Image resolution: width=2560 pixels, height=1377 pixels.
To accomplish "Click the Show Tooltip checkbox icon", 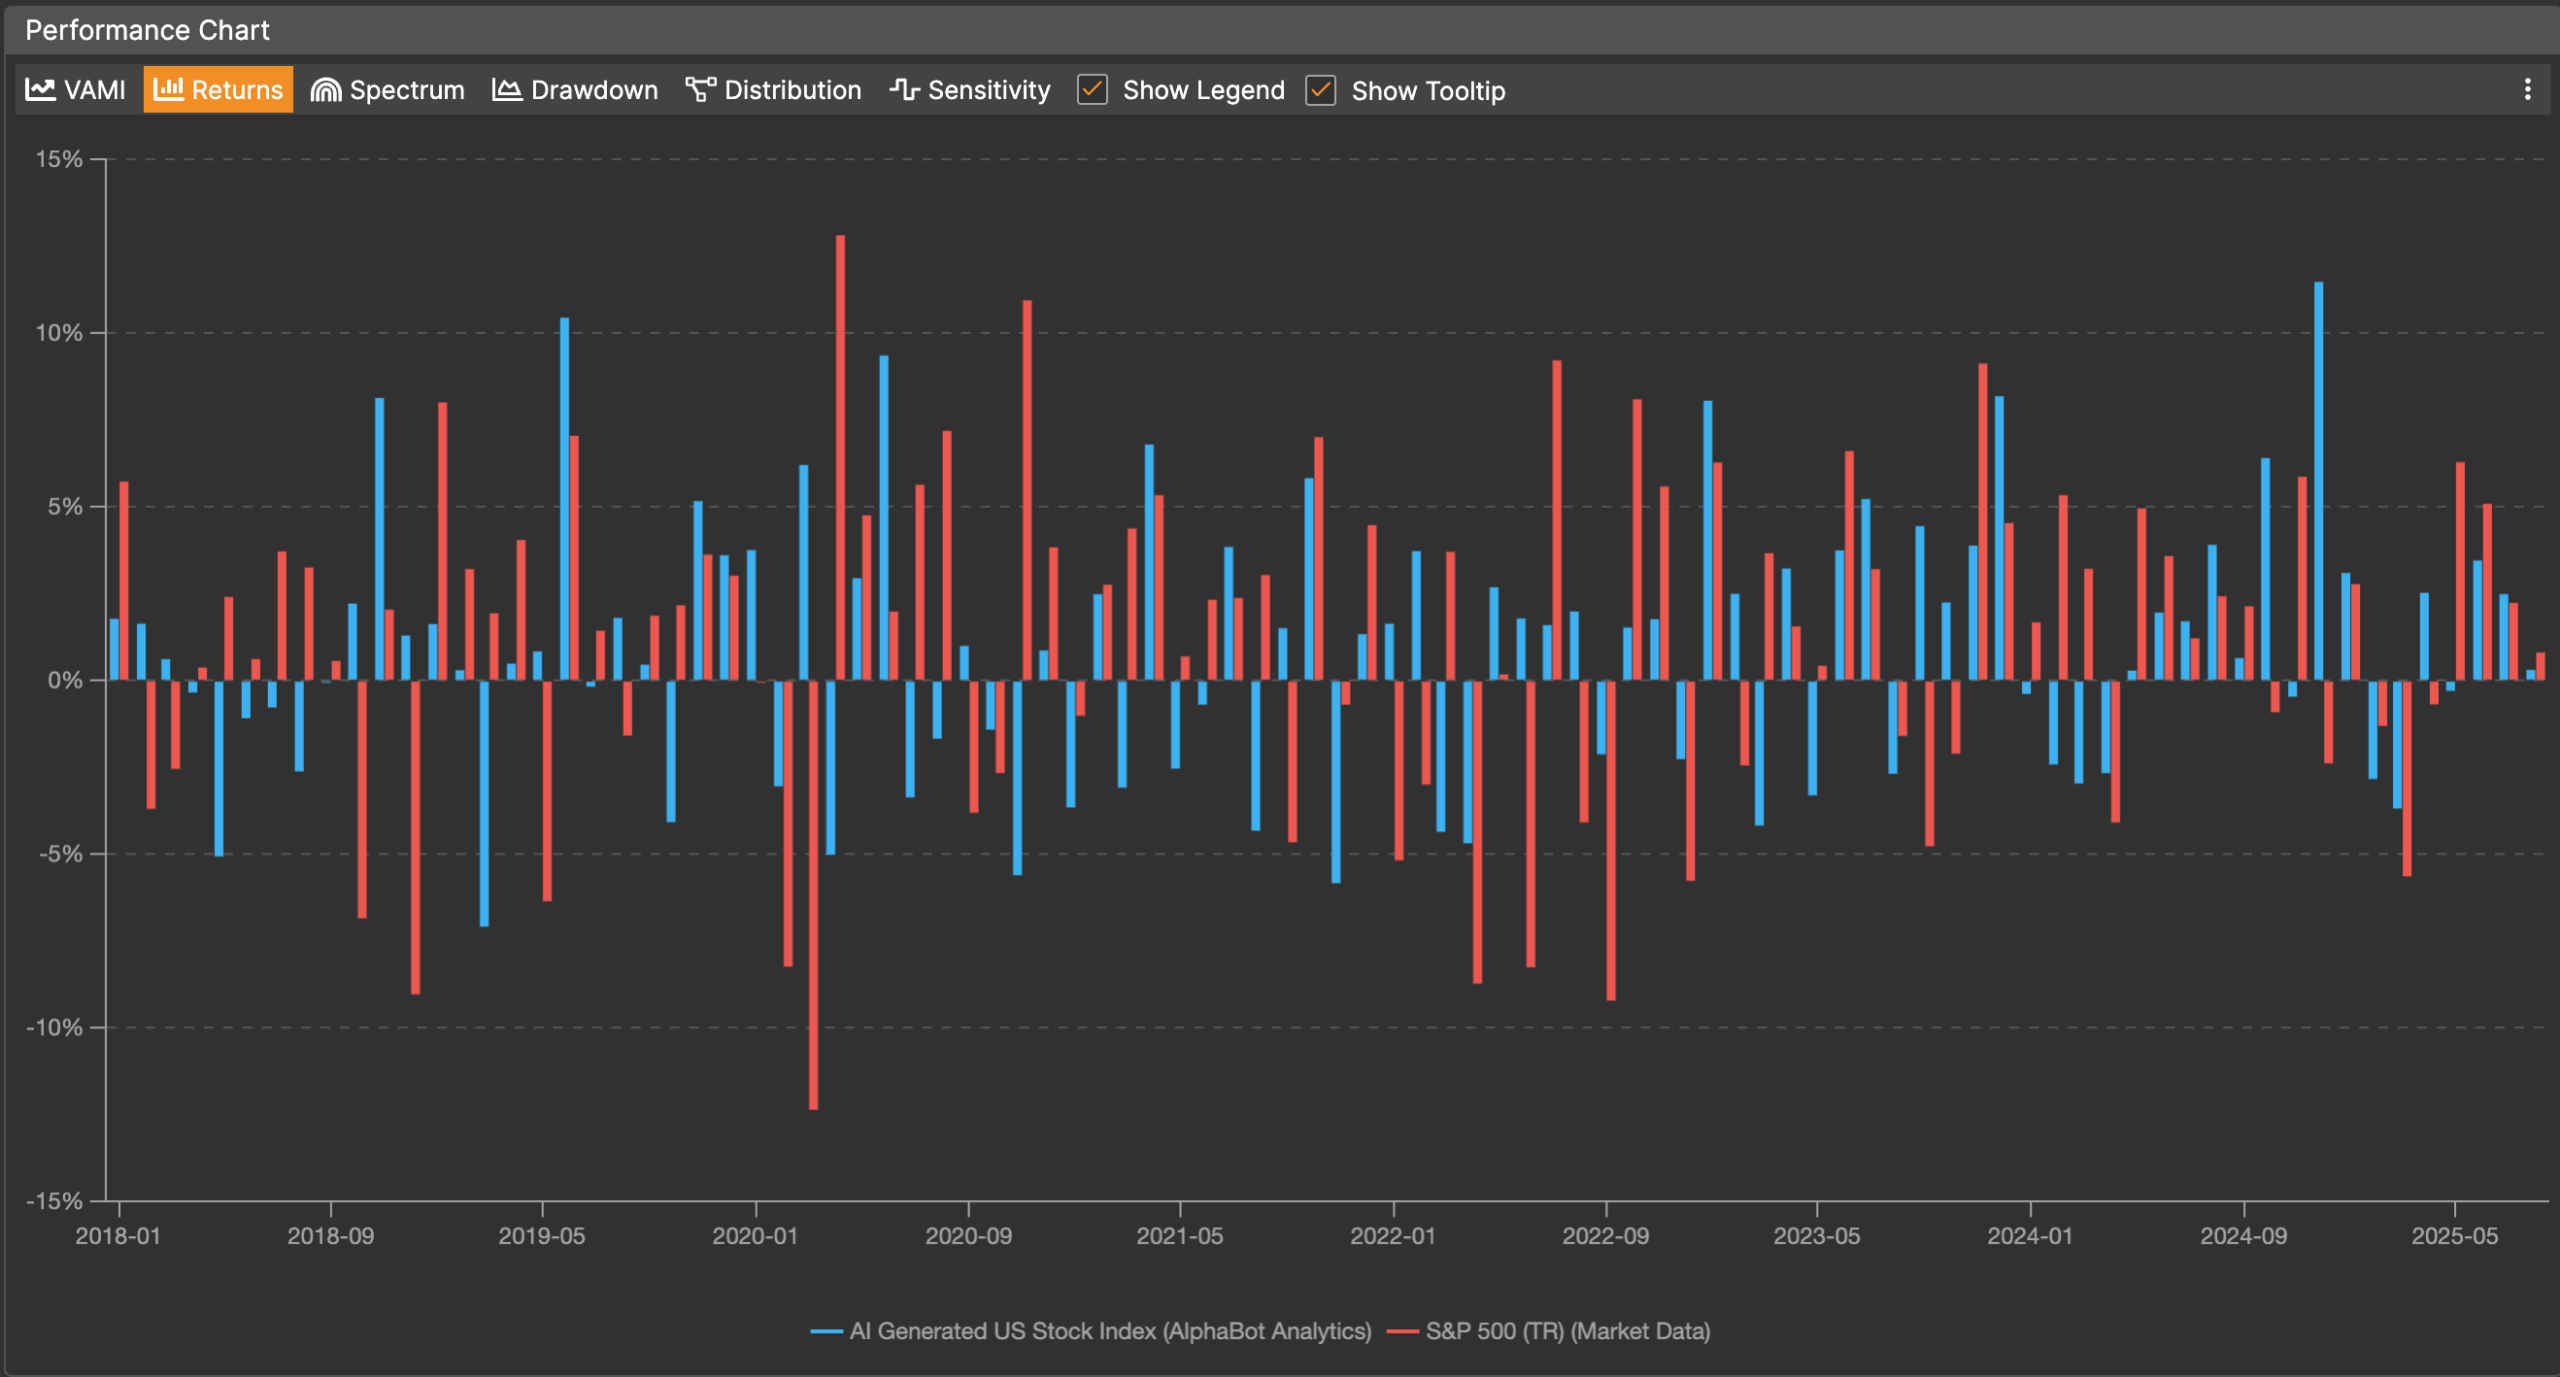I will (1319, 90).
